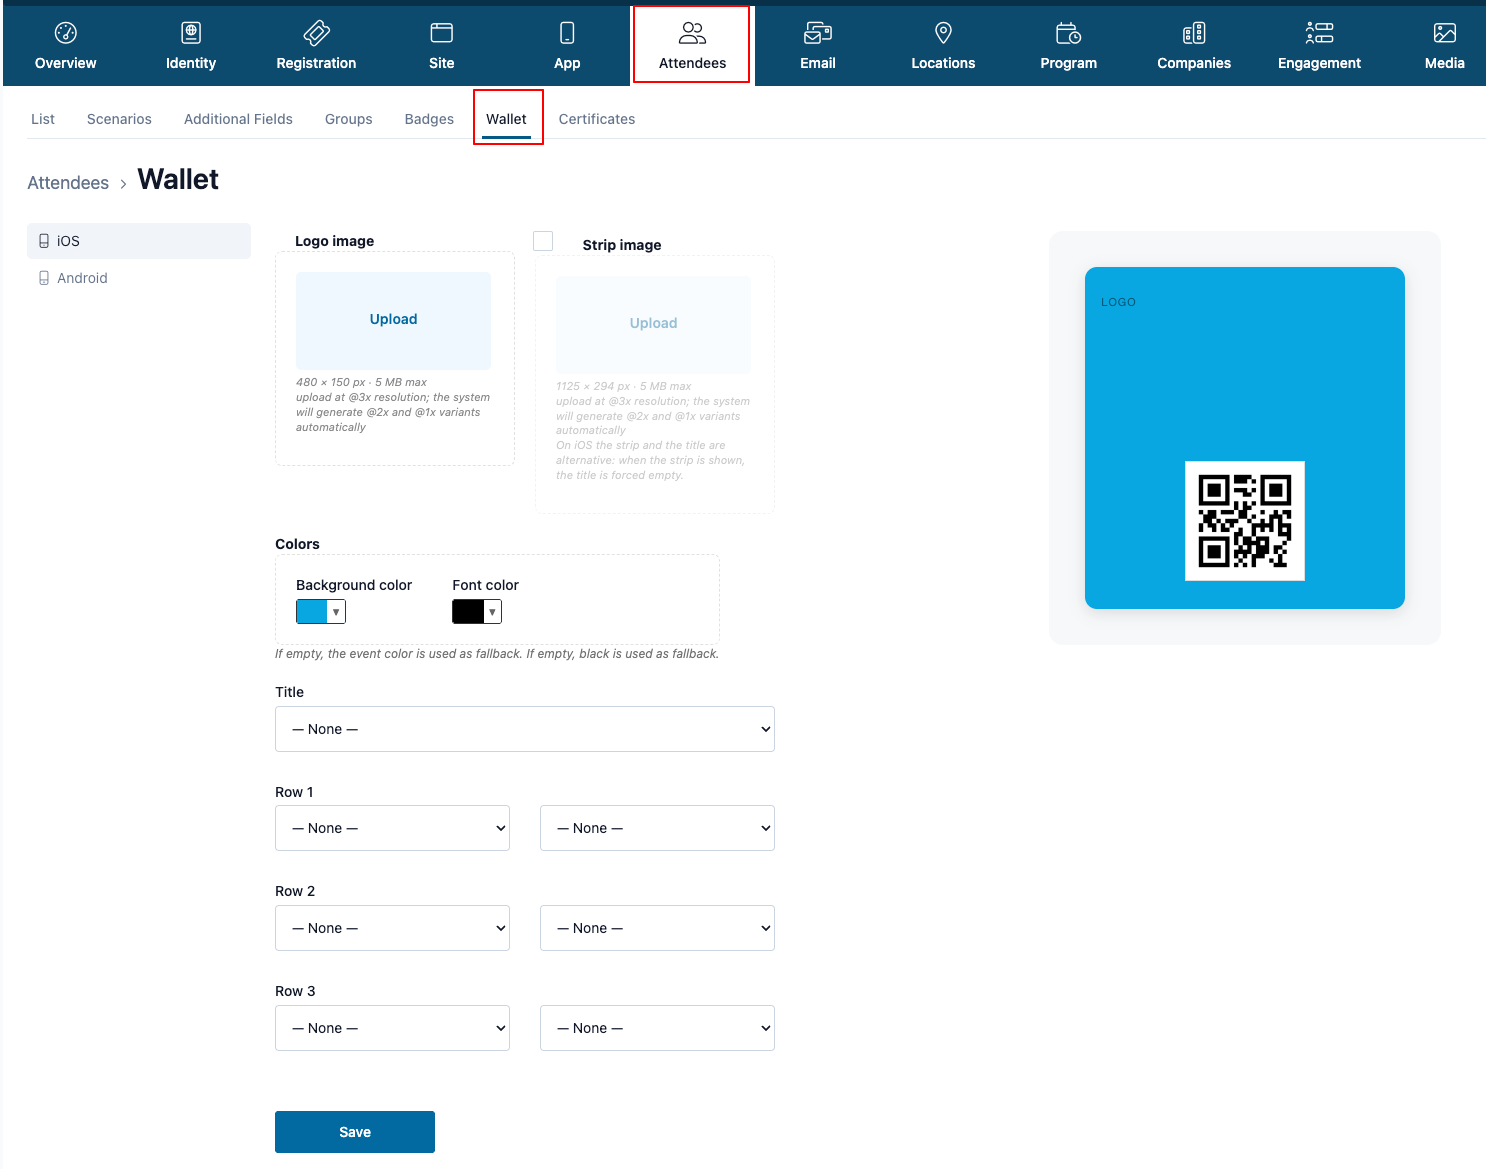The image size is (1486, 1169).
Task: Click the Strip image Upload area
Action: click(653, 324)
